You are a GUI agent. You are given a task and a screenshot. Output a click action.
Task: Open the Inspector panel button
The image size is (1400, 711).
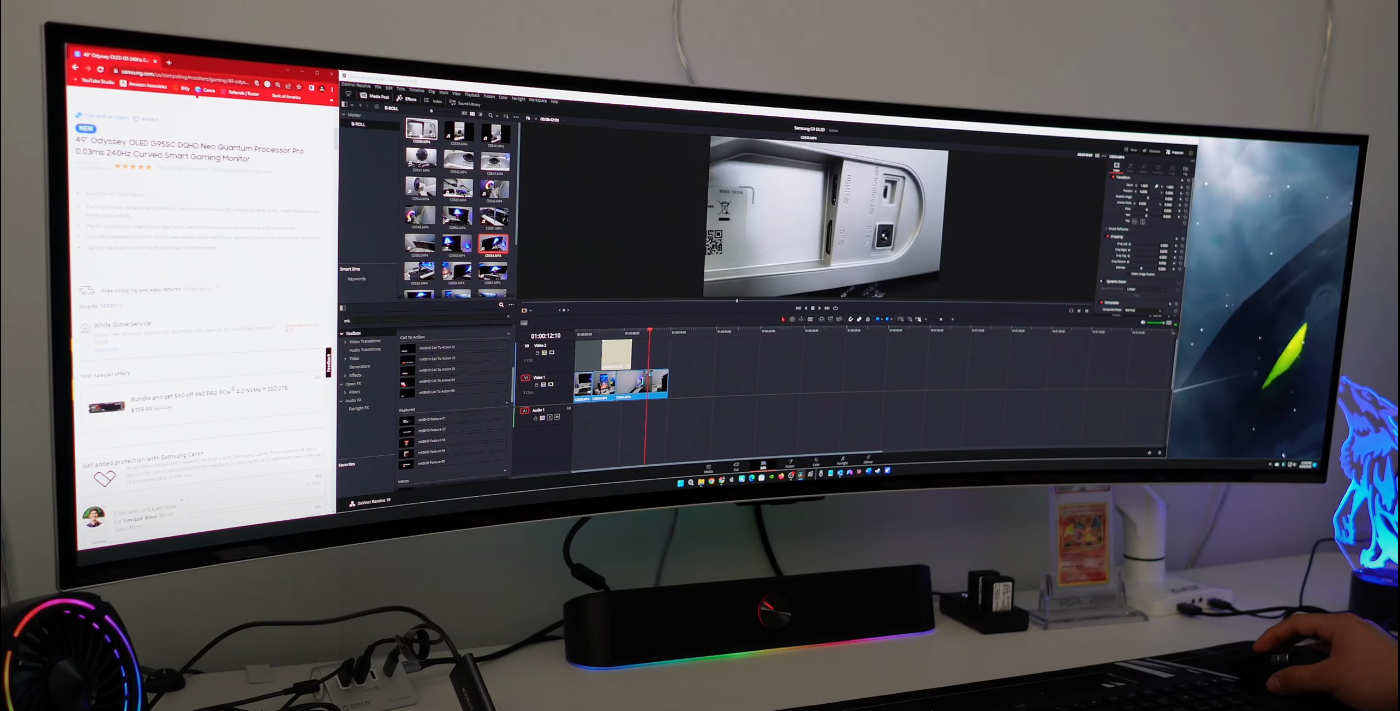[x=1173, y=152]
